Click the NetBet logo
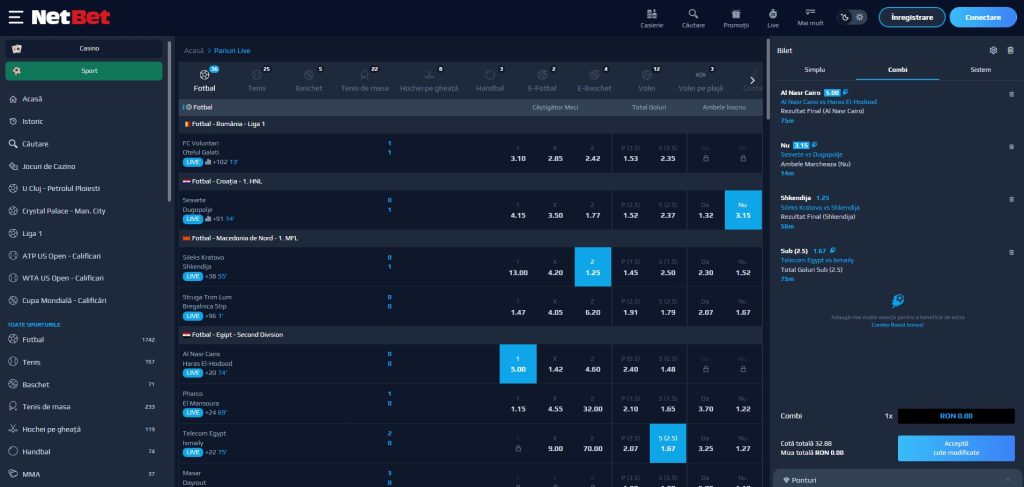This screenshot has height=487, width=1024. (71, 17)
